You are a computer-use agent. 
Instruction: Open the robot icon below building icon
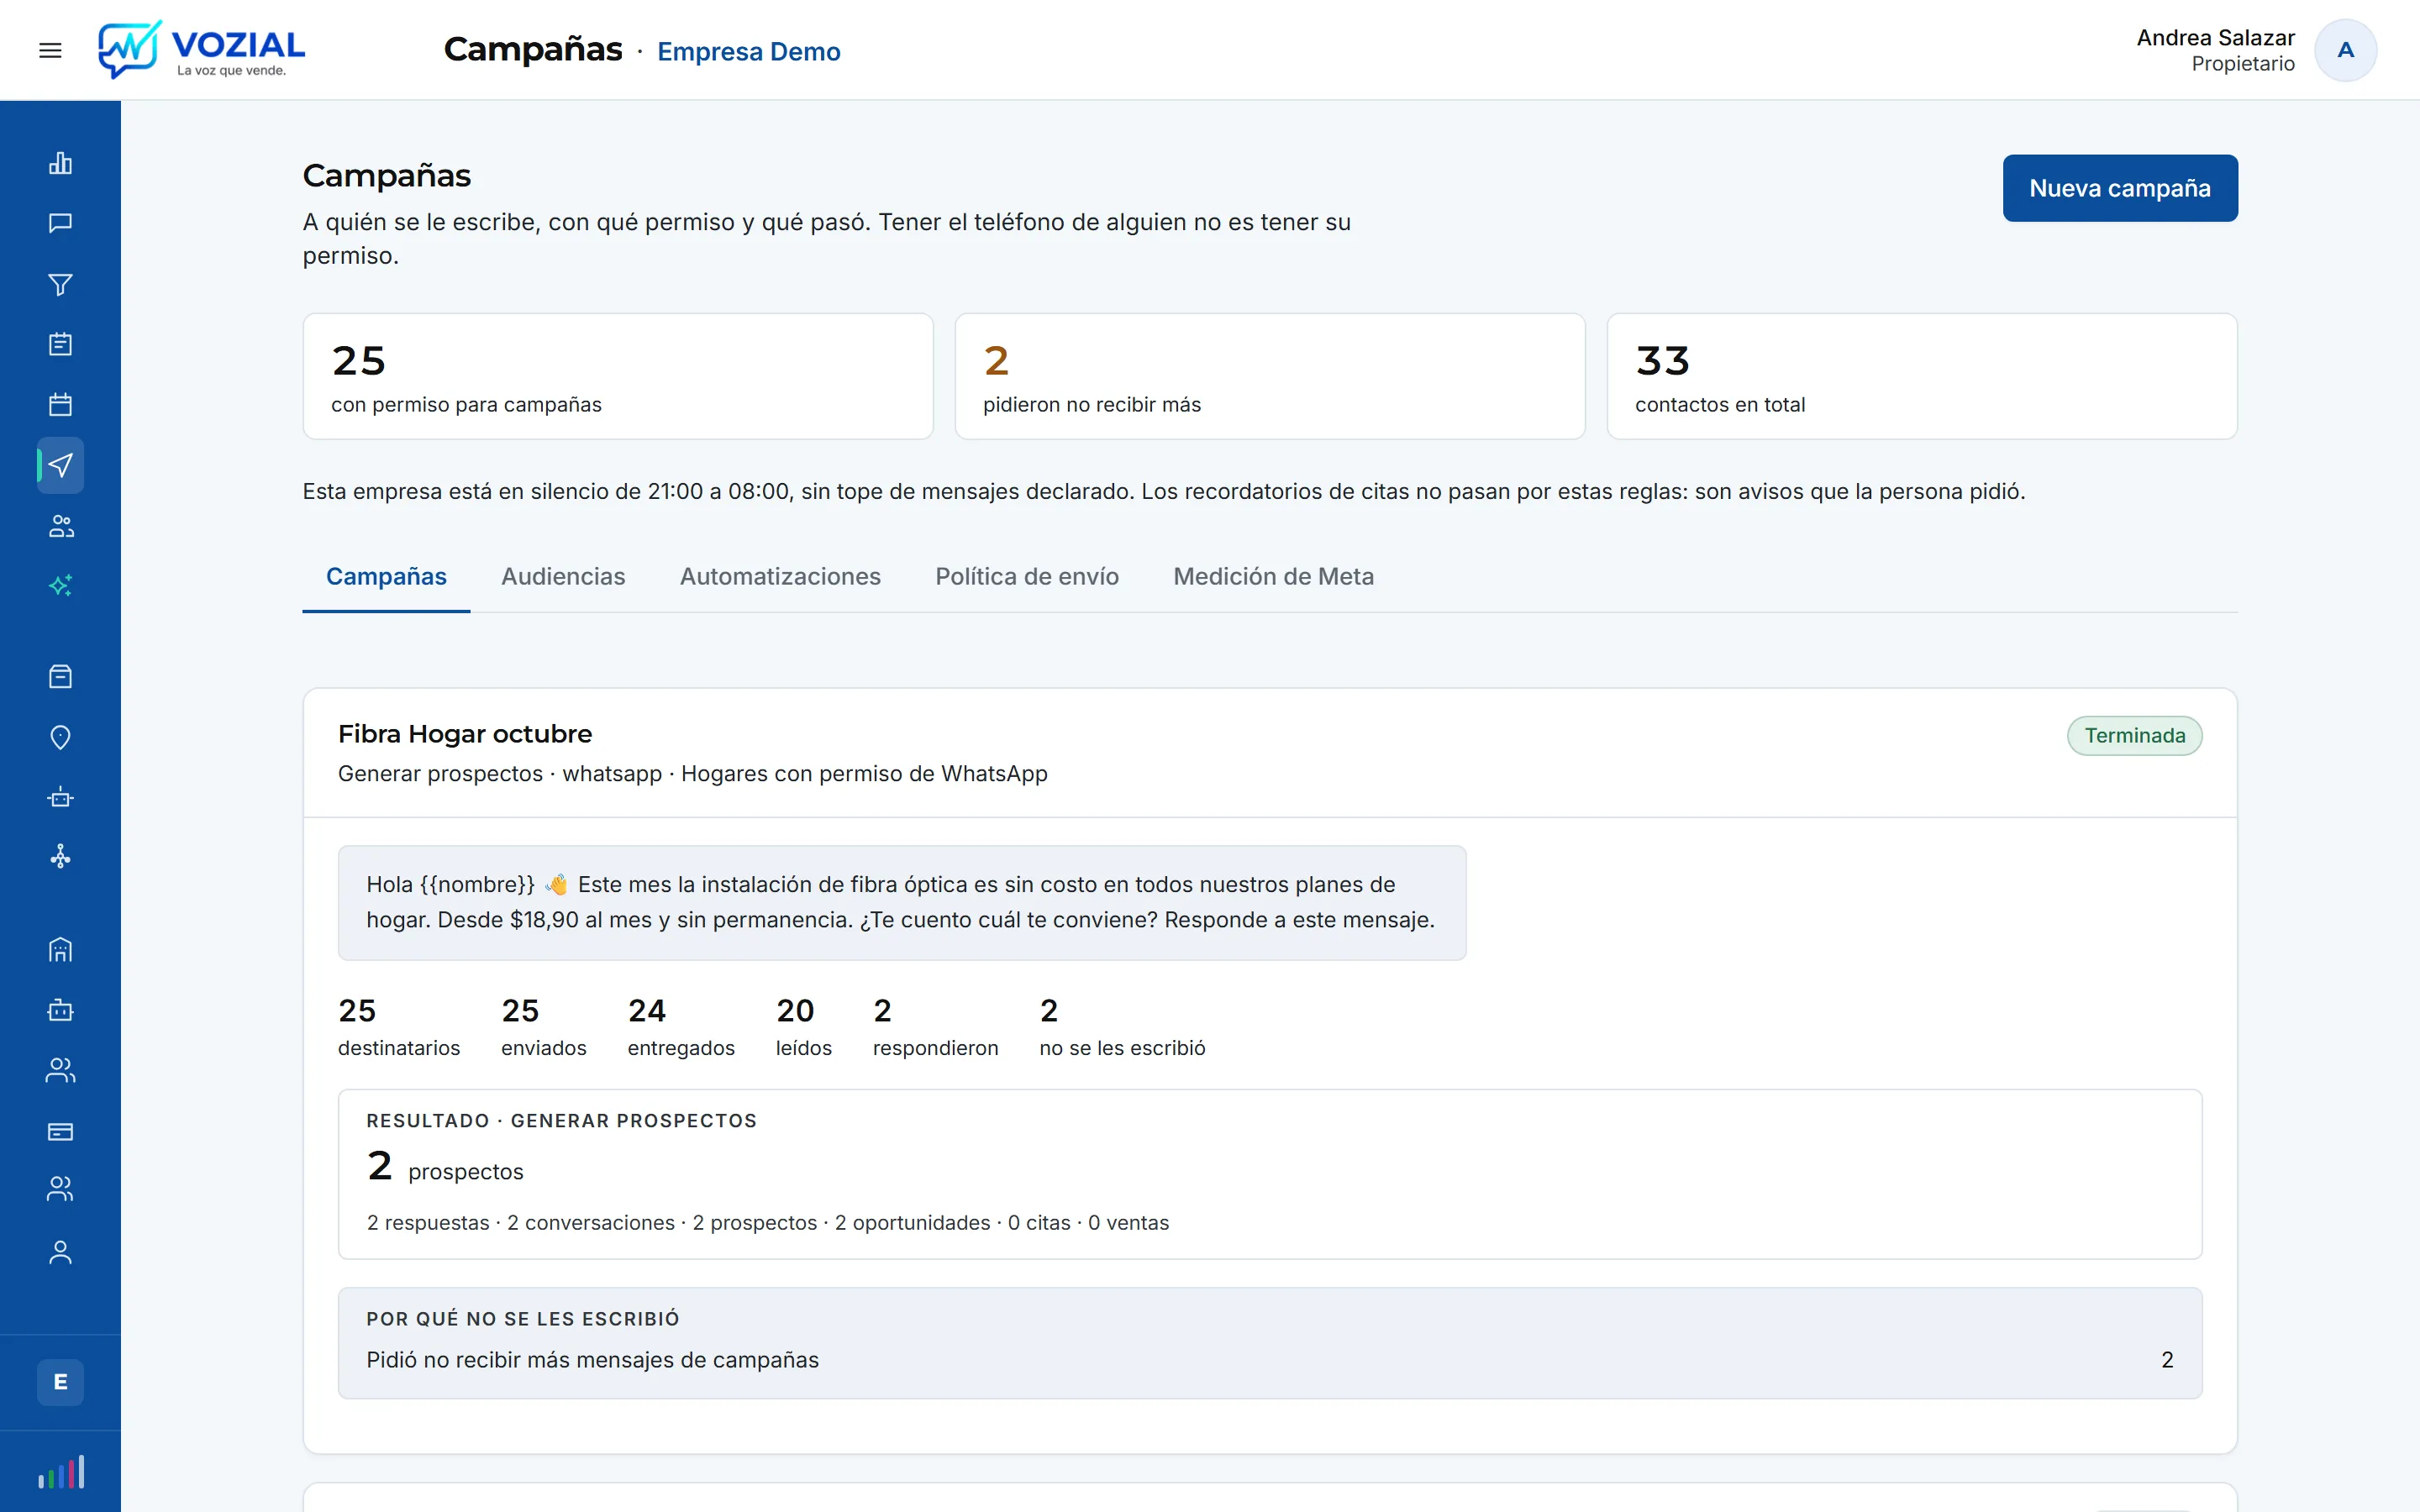pos(60,1010)
